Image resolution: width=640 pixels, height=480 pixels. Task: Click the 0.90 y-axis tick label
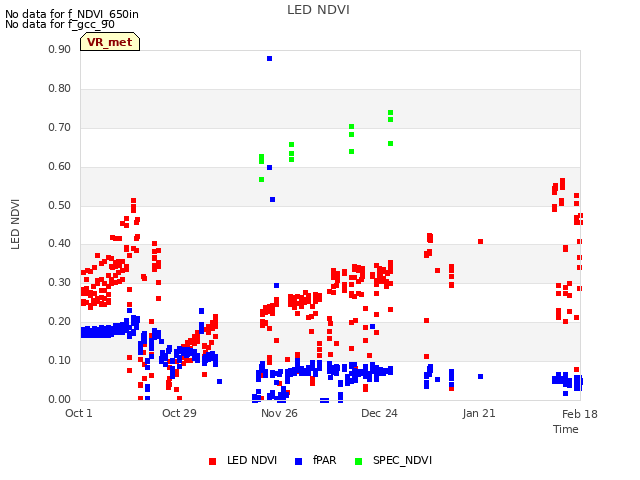click(x=60, y=49)
